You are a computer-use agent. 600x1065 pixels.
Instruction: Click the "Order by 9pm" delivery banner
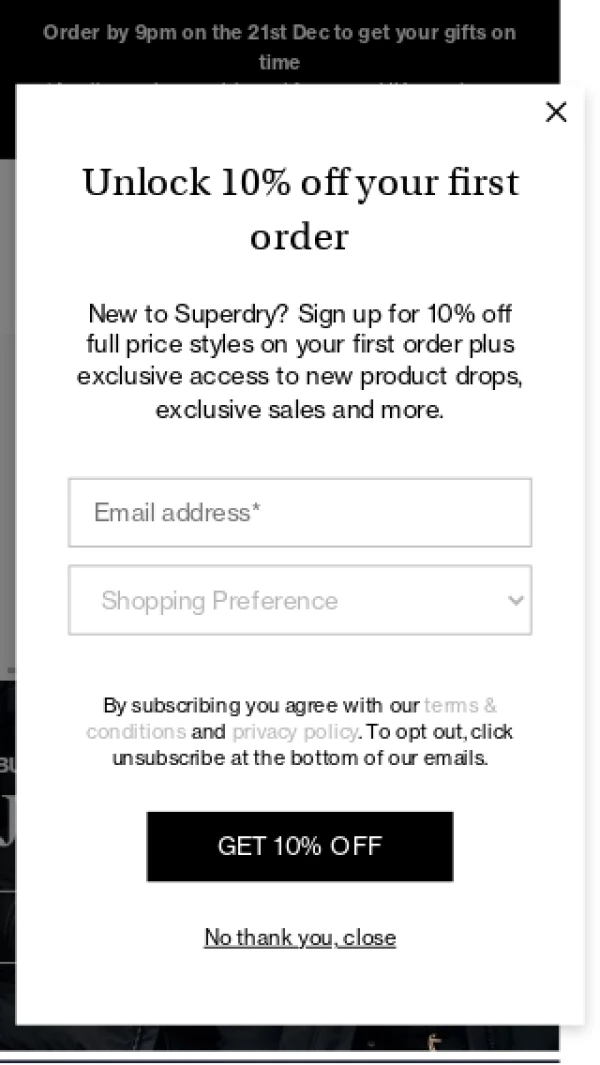[279, 33]
